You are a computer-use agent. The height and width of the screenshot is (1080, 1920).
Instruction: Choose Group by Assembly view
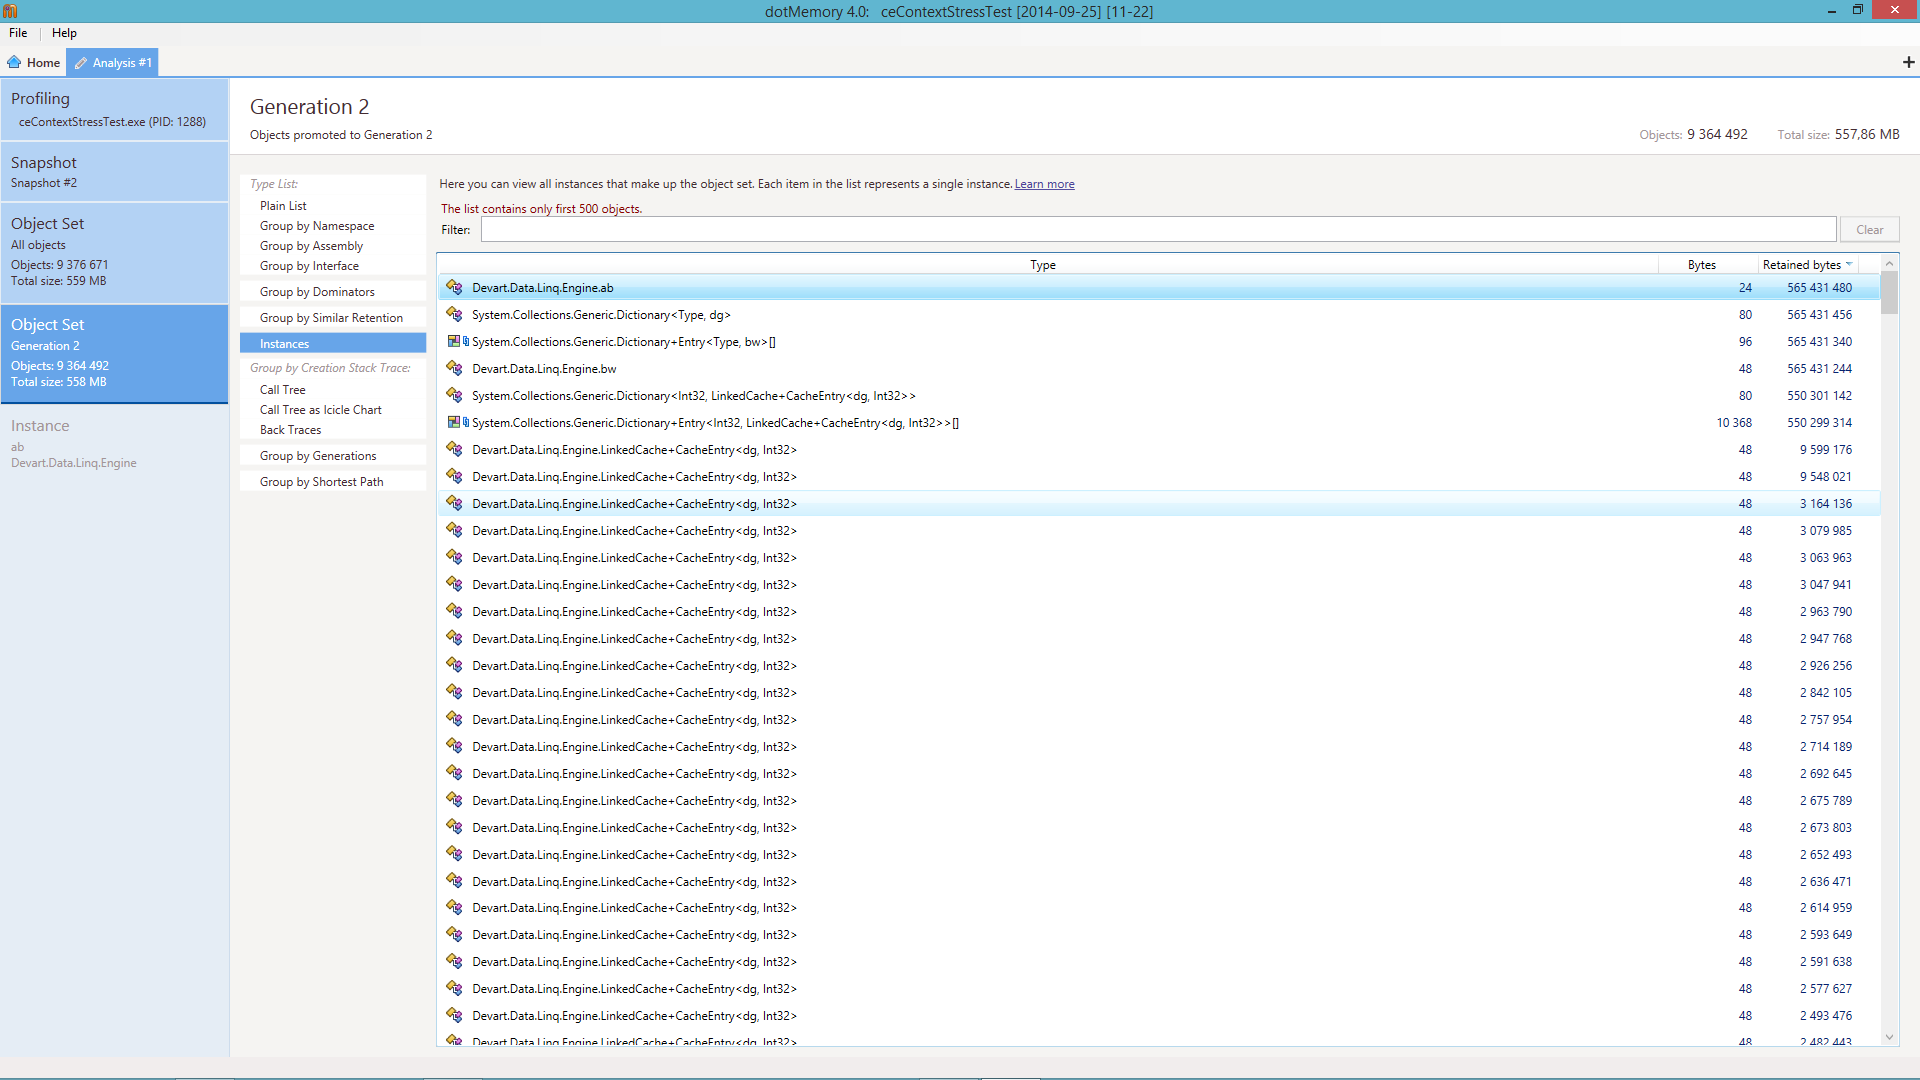(x=311, y=246)
